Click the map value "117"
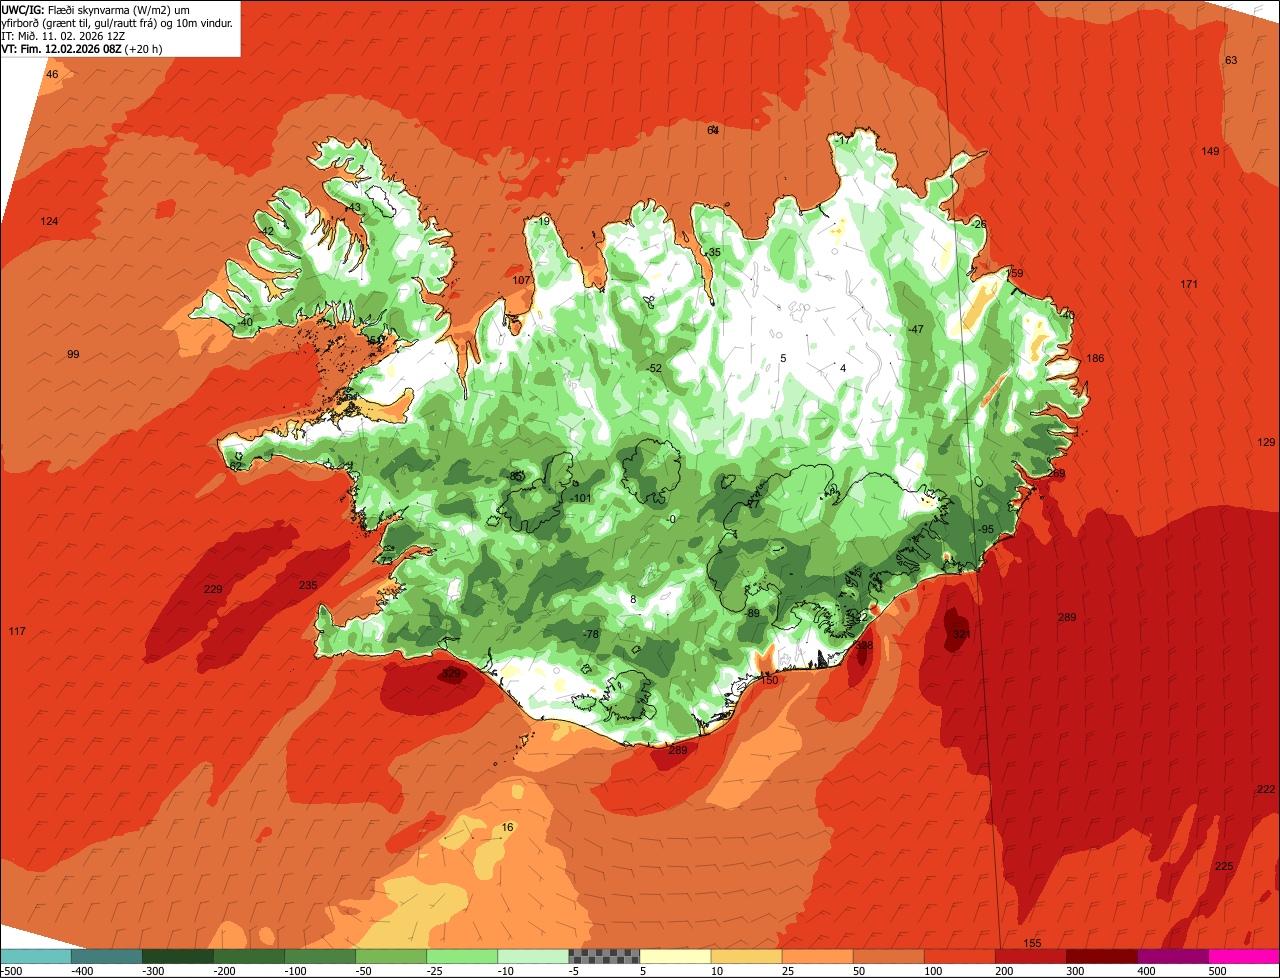This screenshot has height=978, width=1280. (x=17, y=631)
